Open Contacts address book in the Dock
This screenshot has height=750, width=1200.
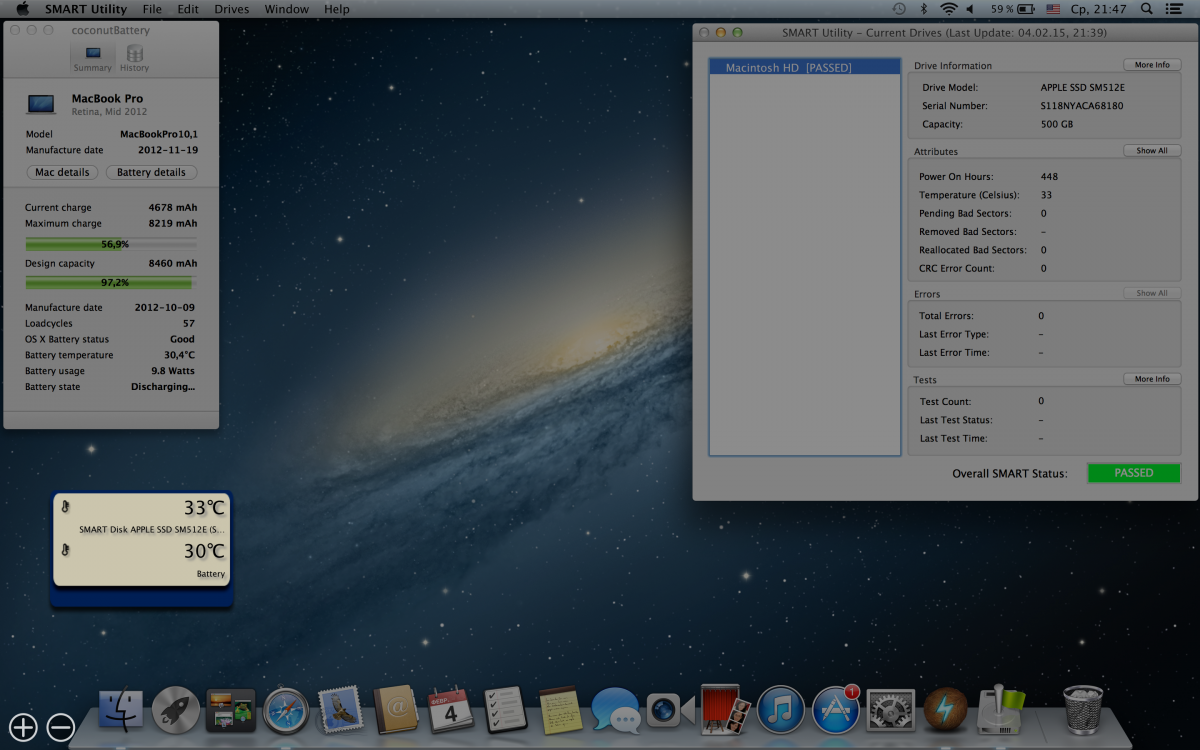pos(395,711)
